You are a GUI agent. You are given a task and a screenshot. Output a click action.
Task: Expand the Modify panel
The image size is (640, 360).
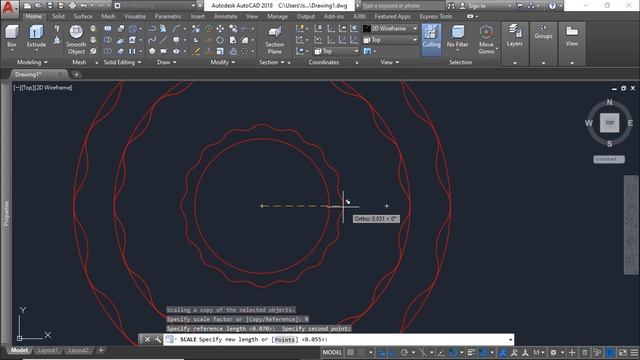pos(222,62)
